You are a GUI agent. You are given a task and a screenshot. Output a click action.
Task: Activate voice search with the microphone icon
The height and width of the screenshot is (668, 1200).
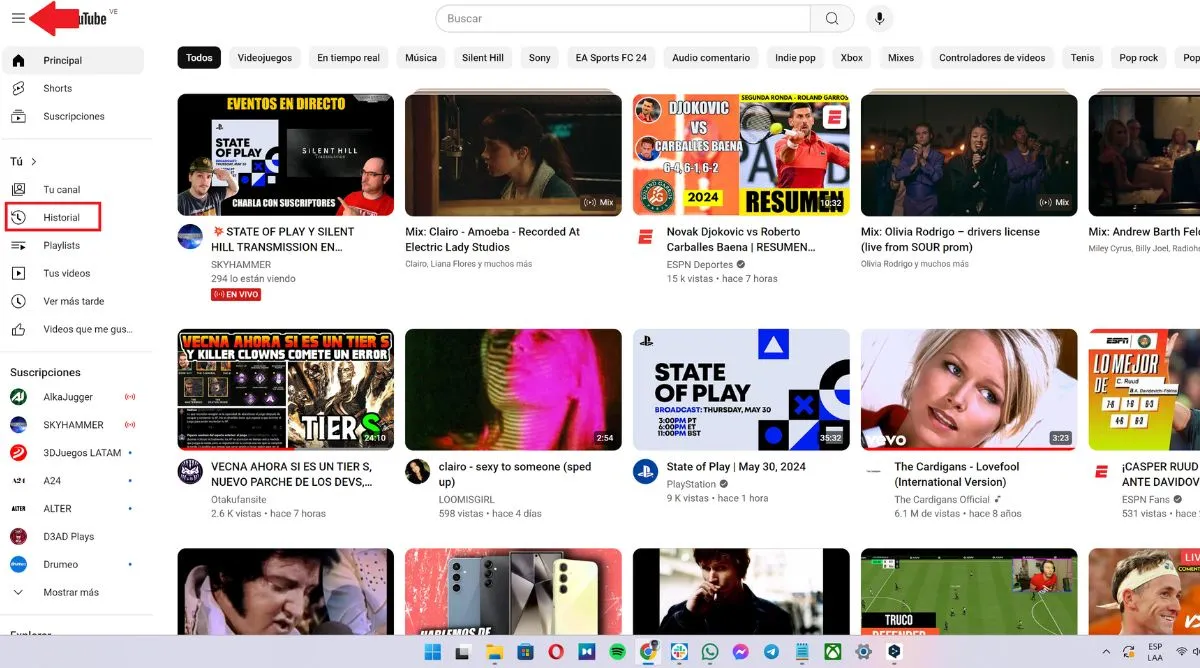879,18
